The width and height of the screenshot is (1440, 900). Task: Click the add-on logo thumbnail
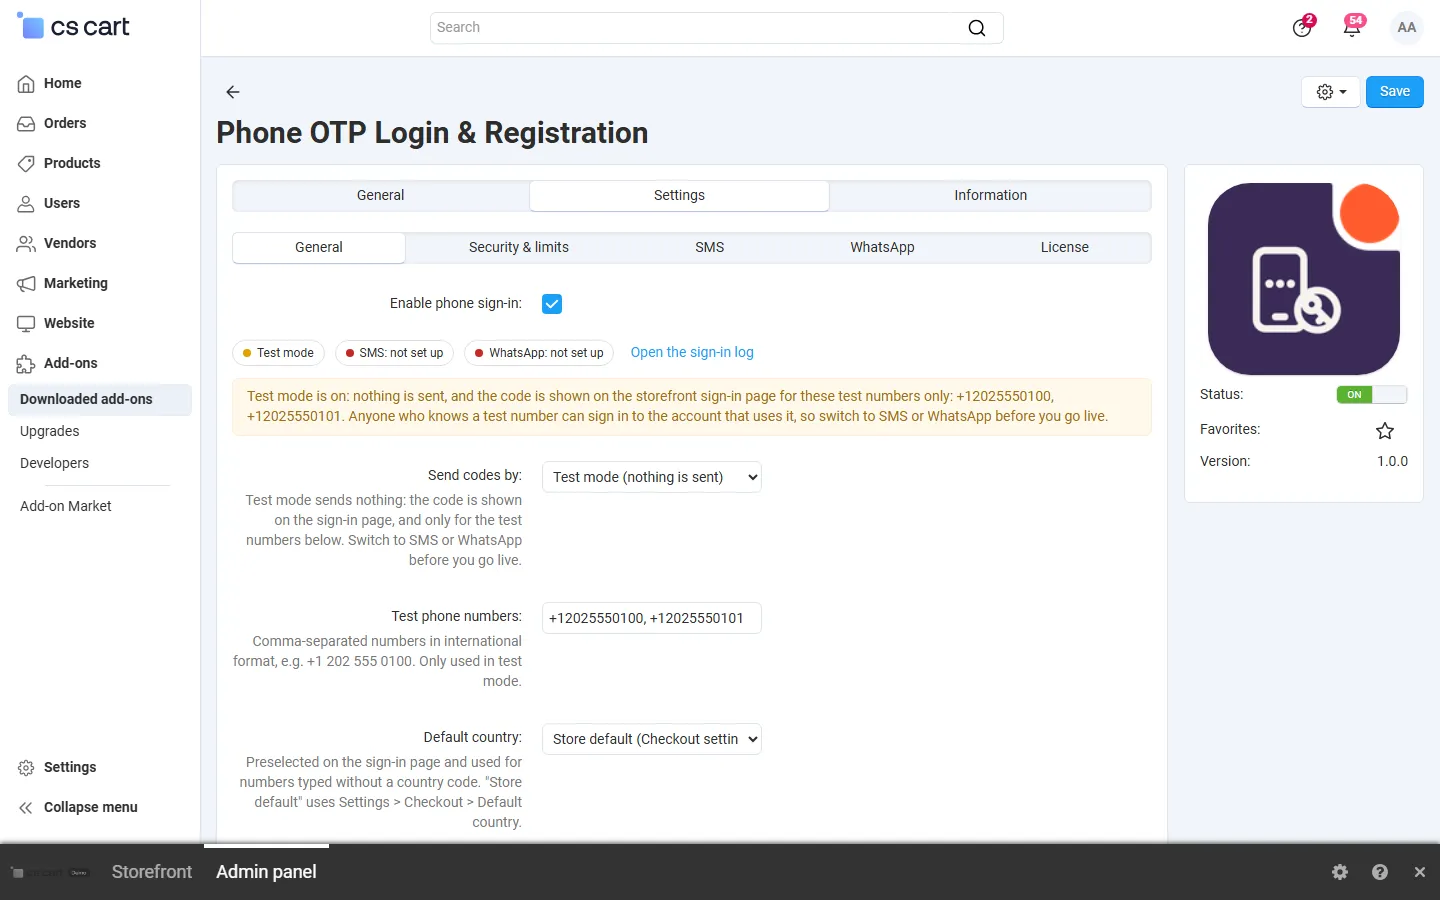click(1304, 279)
